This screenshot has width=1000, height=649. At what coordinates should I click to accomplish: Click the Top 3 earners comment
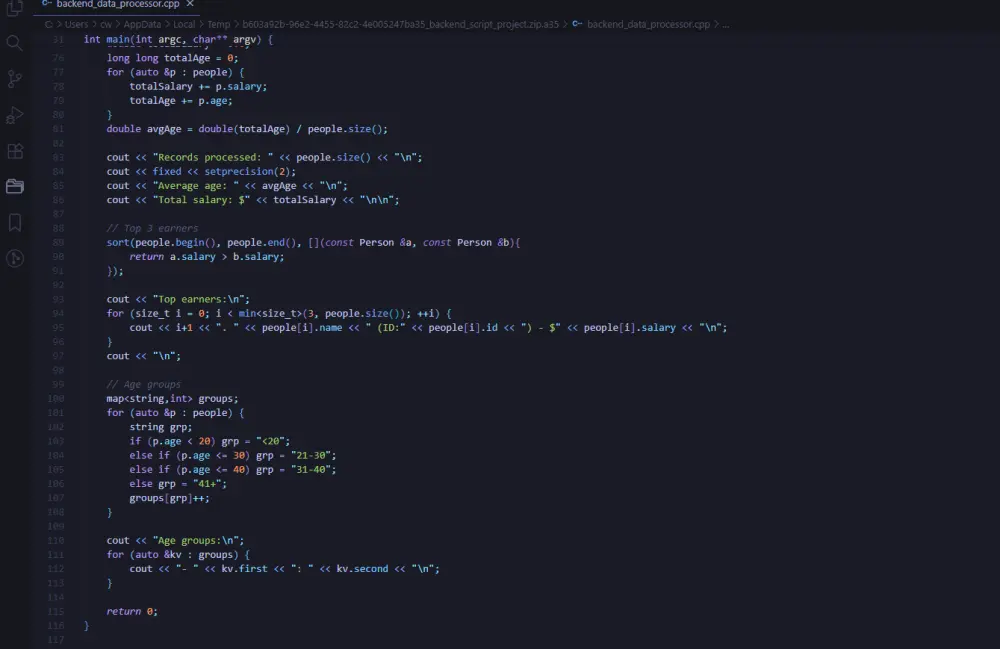coord(153,228)
